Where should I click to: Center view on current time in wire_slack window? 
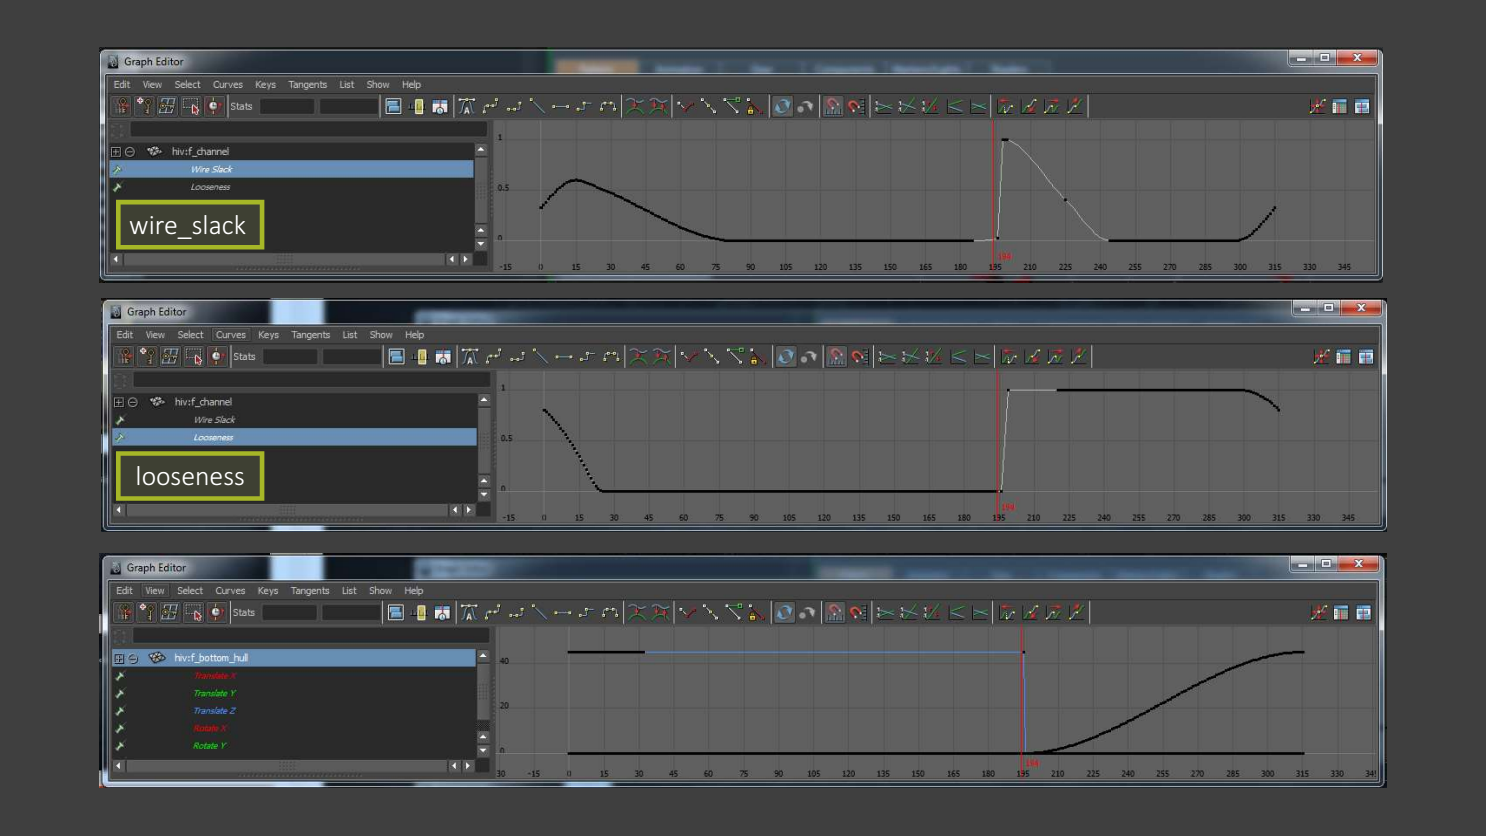(440, 106)
